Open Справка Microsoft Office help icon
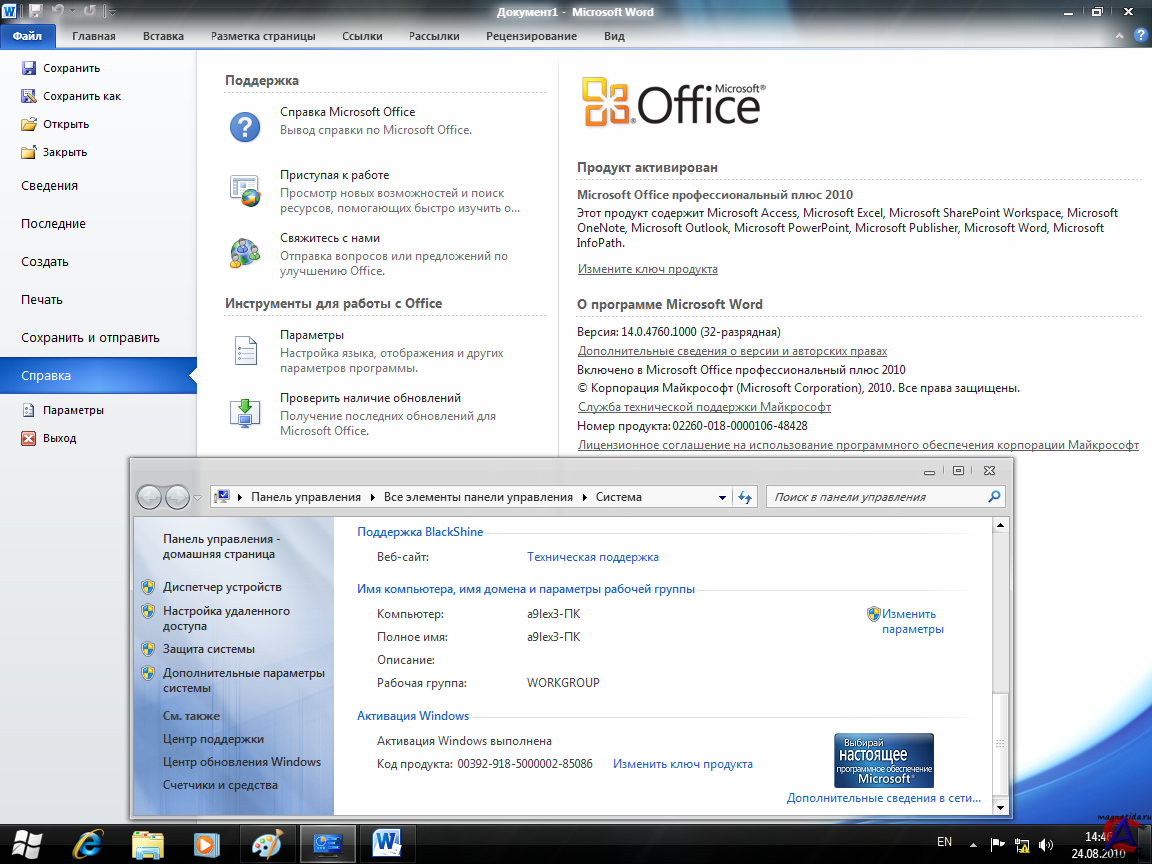The width and height of the screenshot is (1152, 864). pyautogui.click(x=245, y=126)
